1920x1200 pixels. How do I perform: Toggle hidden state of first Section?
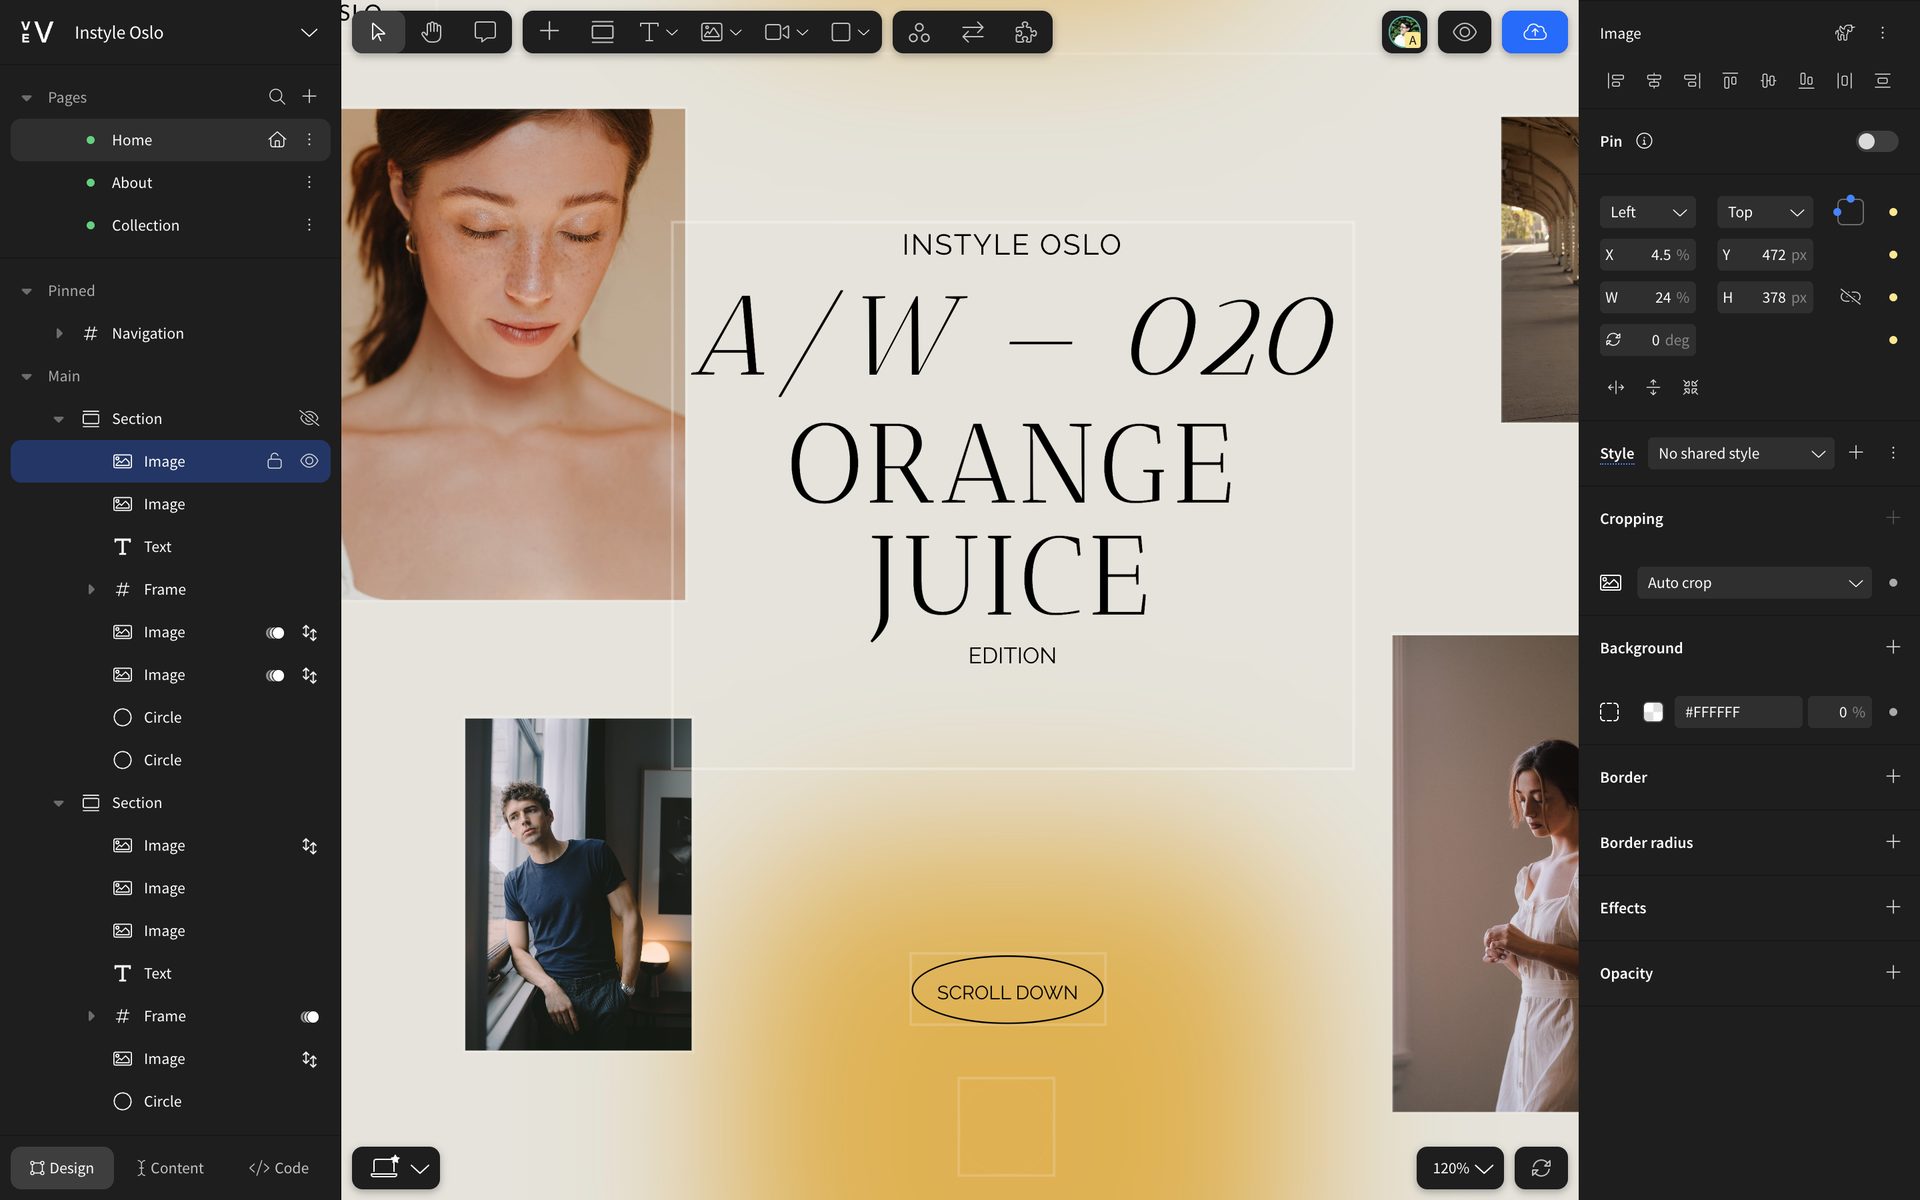point(309,418)
